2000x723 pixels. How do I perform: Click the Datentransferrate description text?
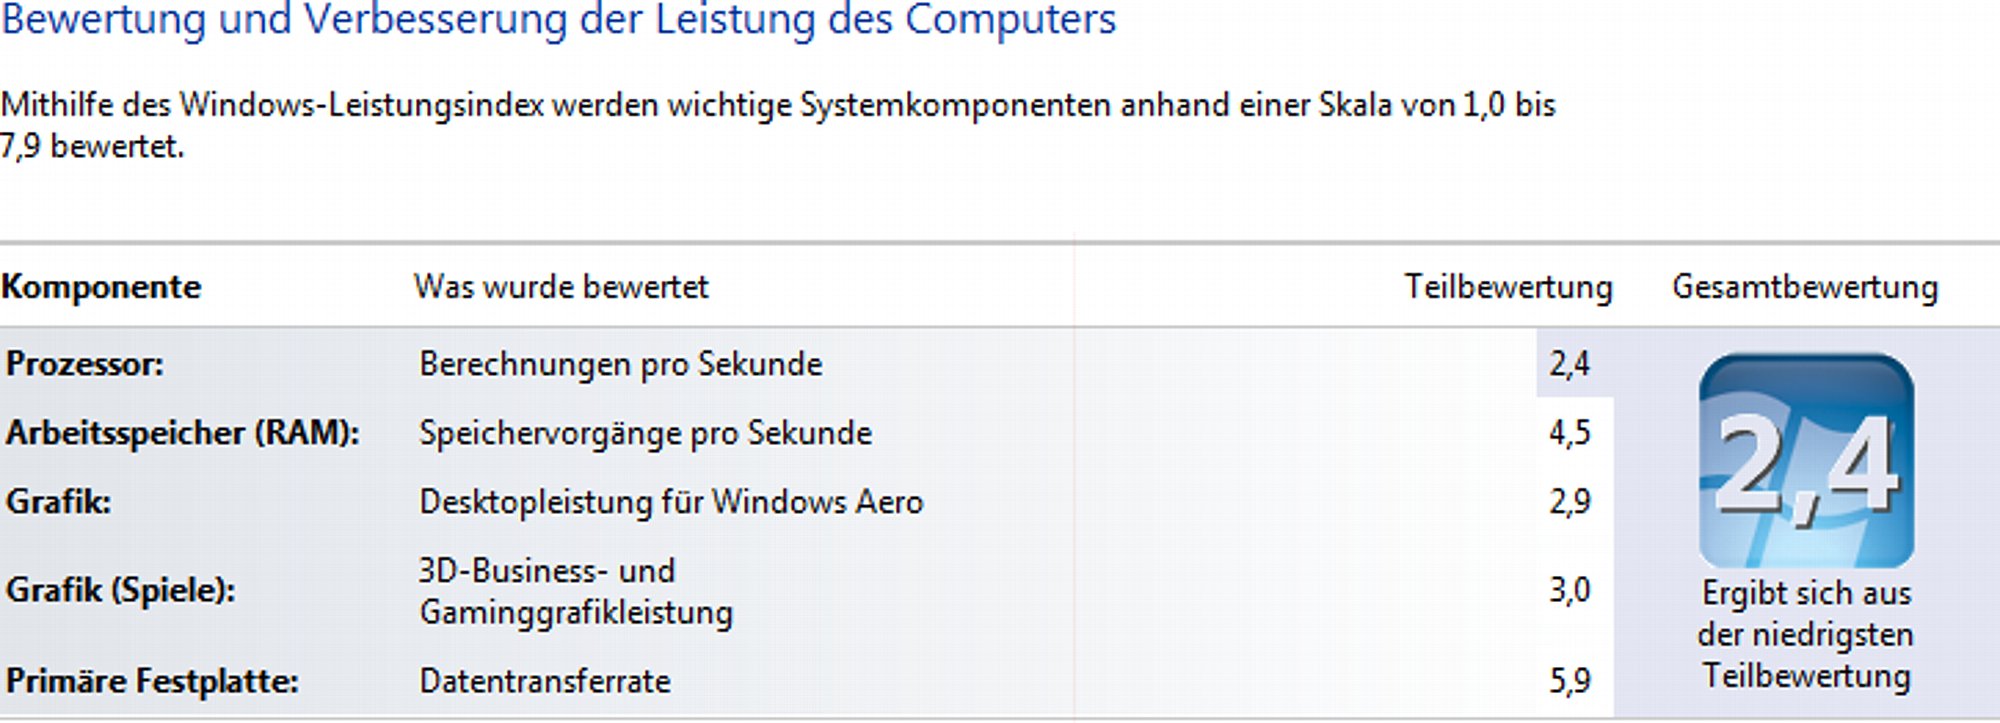[545, 681]
